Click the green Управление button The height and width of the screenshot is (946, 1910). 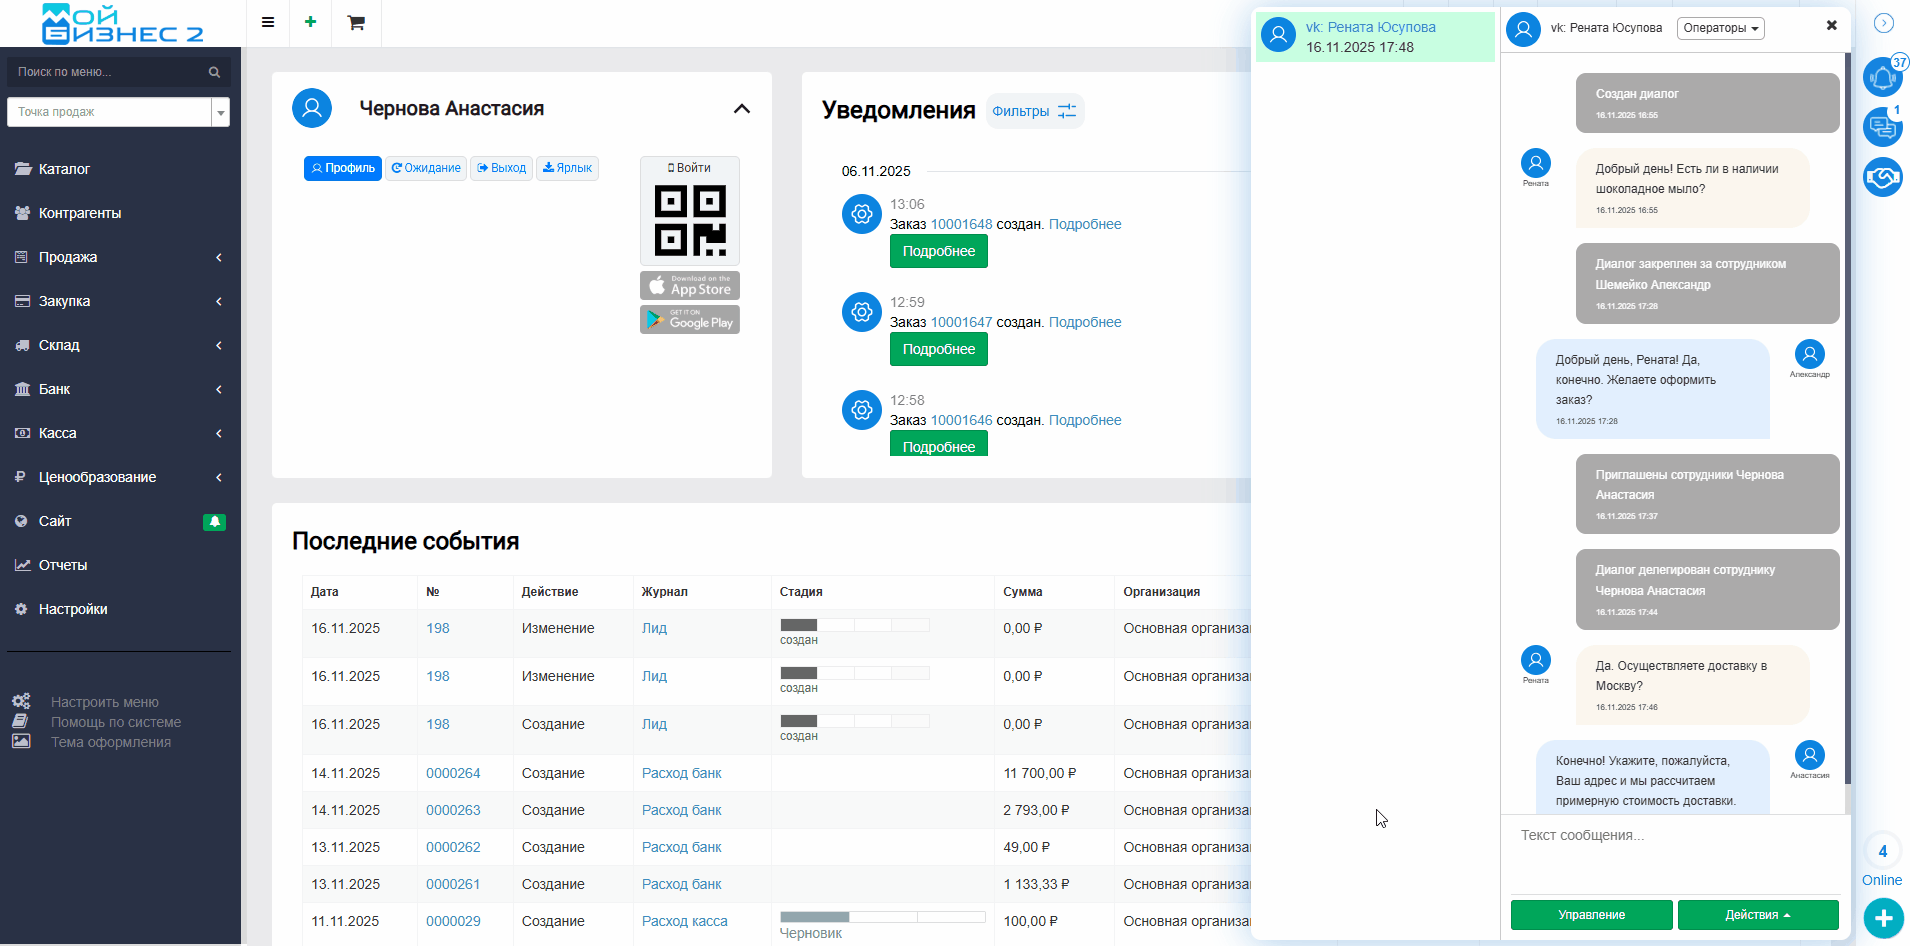click(x=1591, y=915)
